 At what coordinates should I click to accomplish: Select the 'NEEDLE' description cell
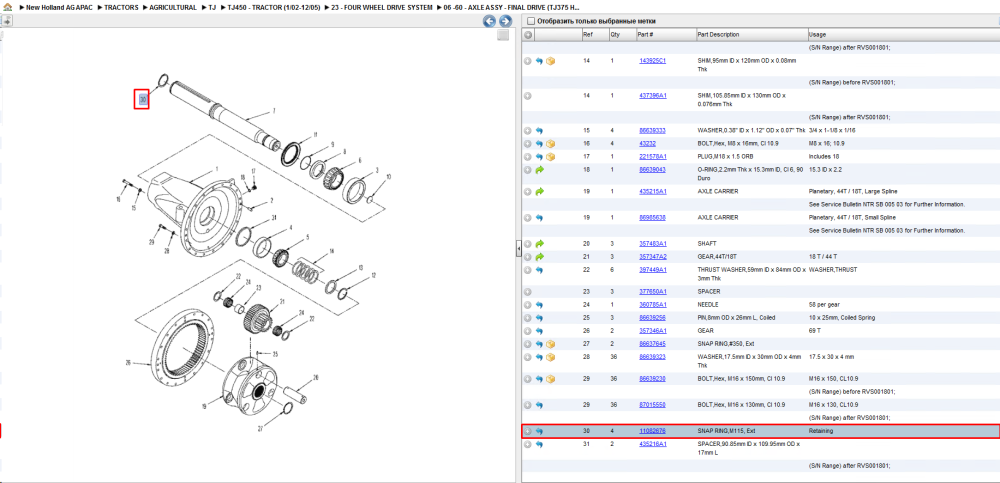click(x=708, y=305)
